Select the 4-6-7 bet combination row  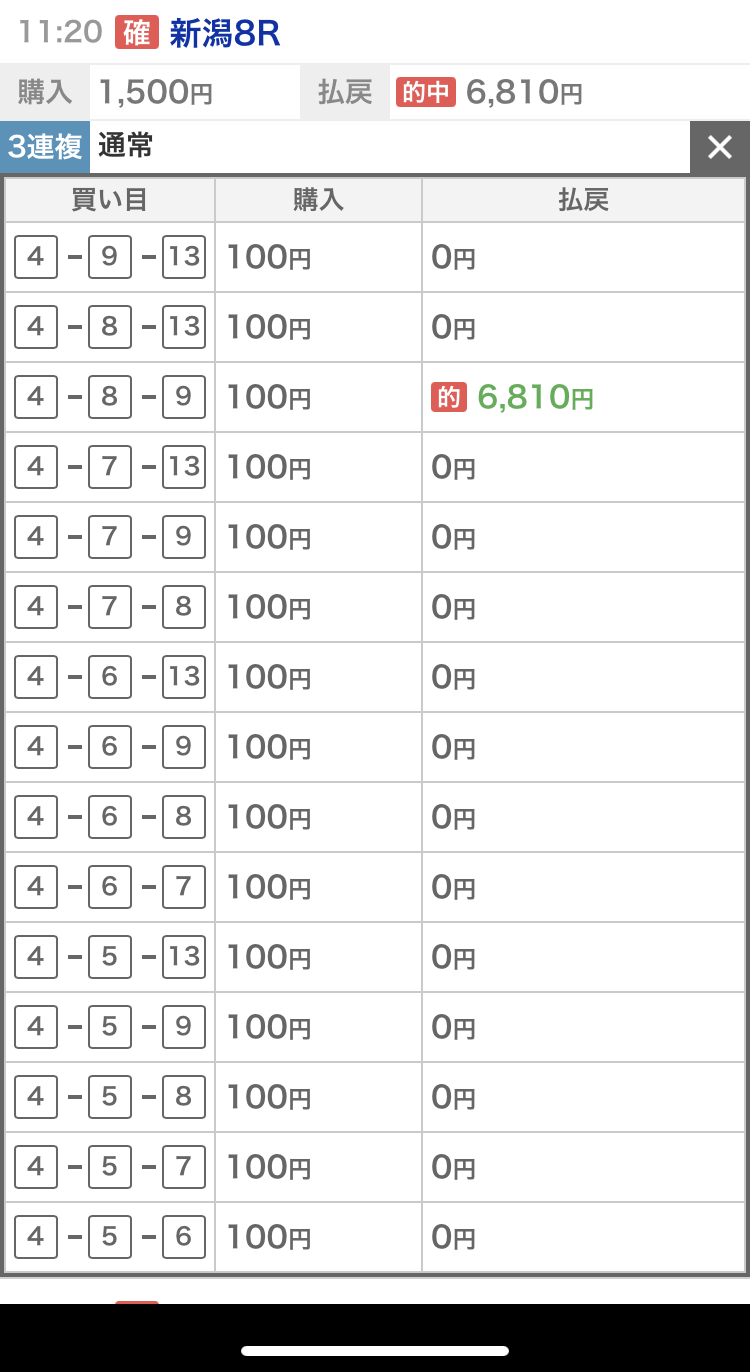click(110, 887)
